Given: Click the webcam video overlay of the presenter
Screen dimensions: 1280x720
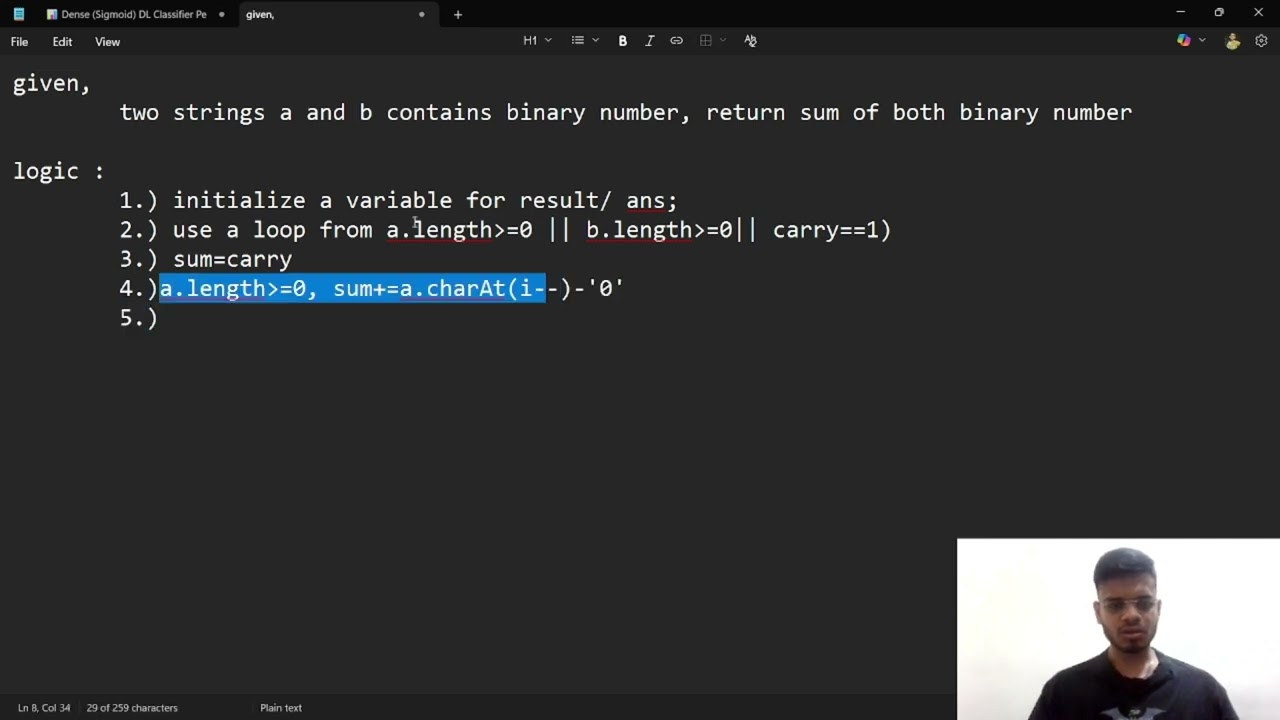Looking at the screenshot, I should click(x=1118, y=629).
